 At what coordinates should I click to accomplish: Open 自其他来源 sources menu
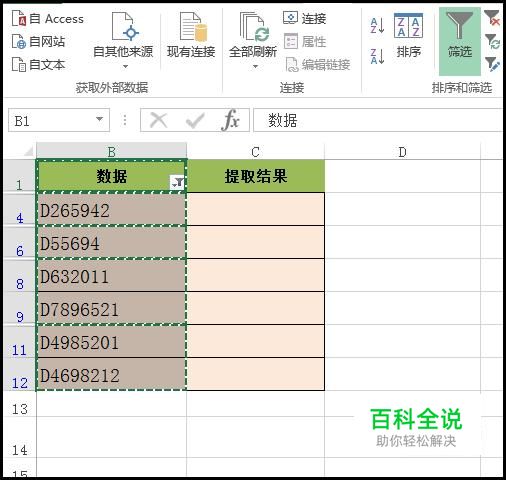[123, 40]
